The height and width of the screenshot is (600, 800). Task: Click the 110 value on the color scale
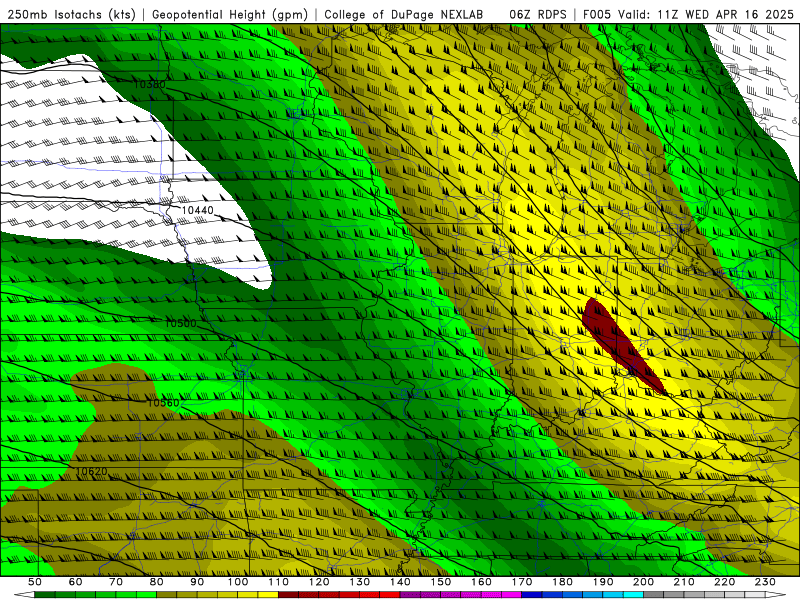[x=279, y=582]
